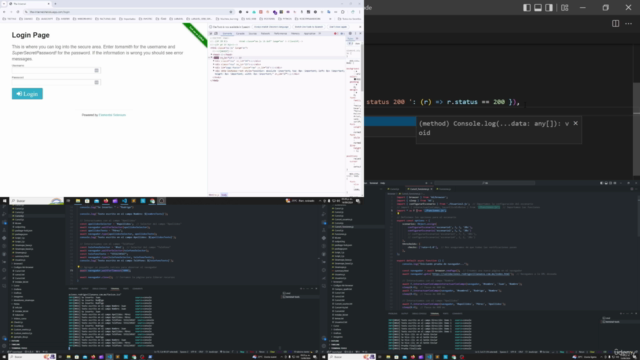Focus the Username input field
This screenshot has width=640, height=360.
56,70
